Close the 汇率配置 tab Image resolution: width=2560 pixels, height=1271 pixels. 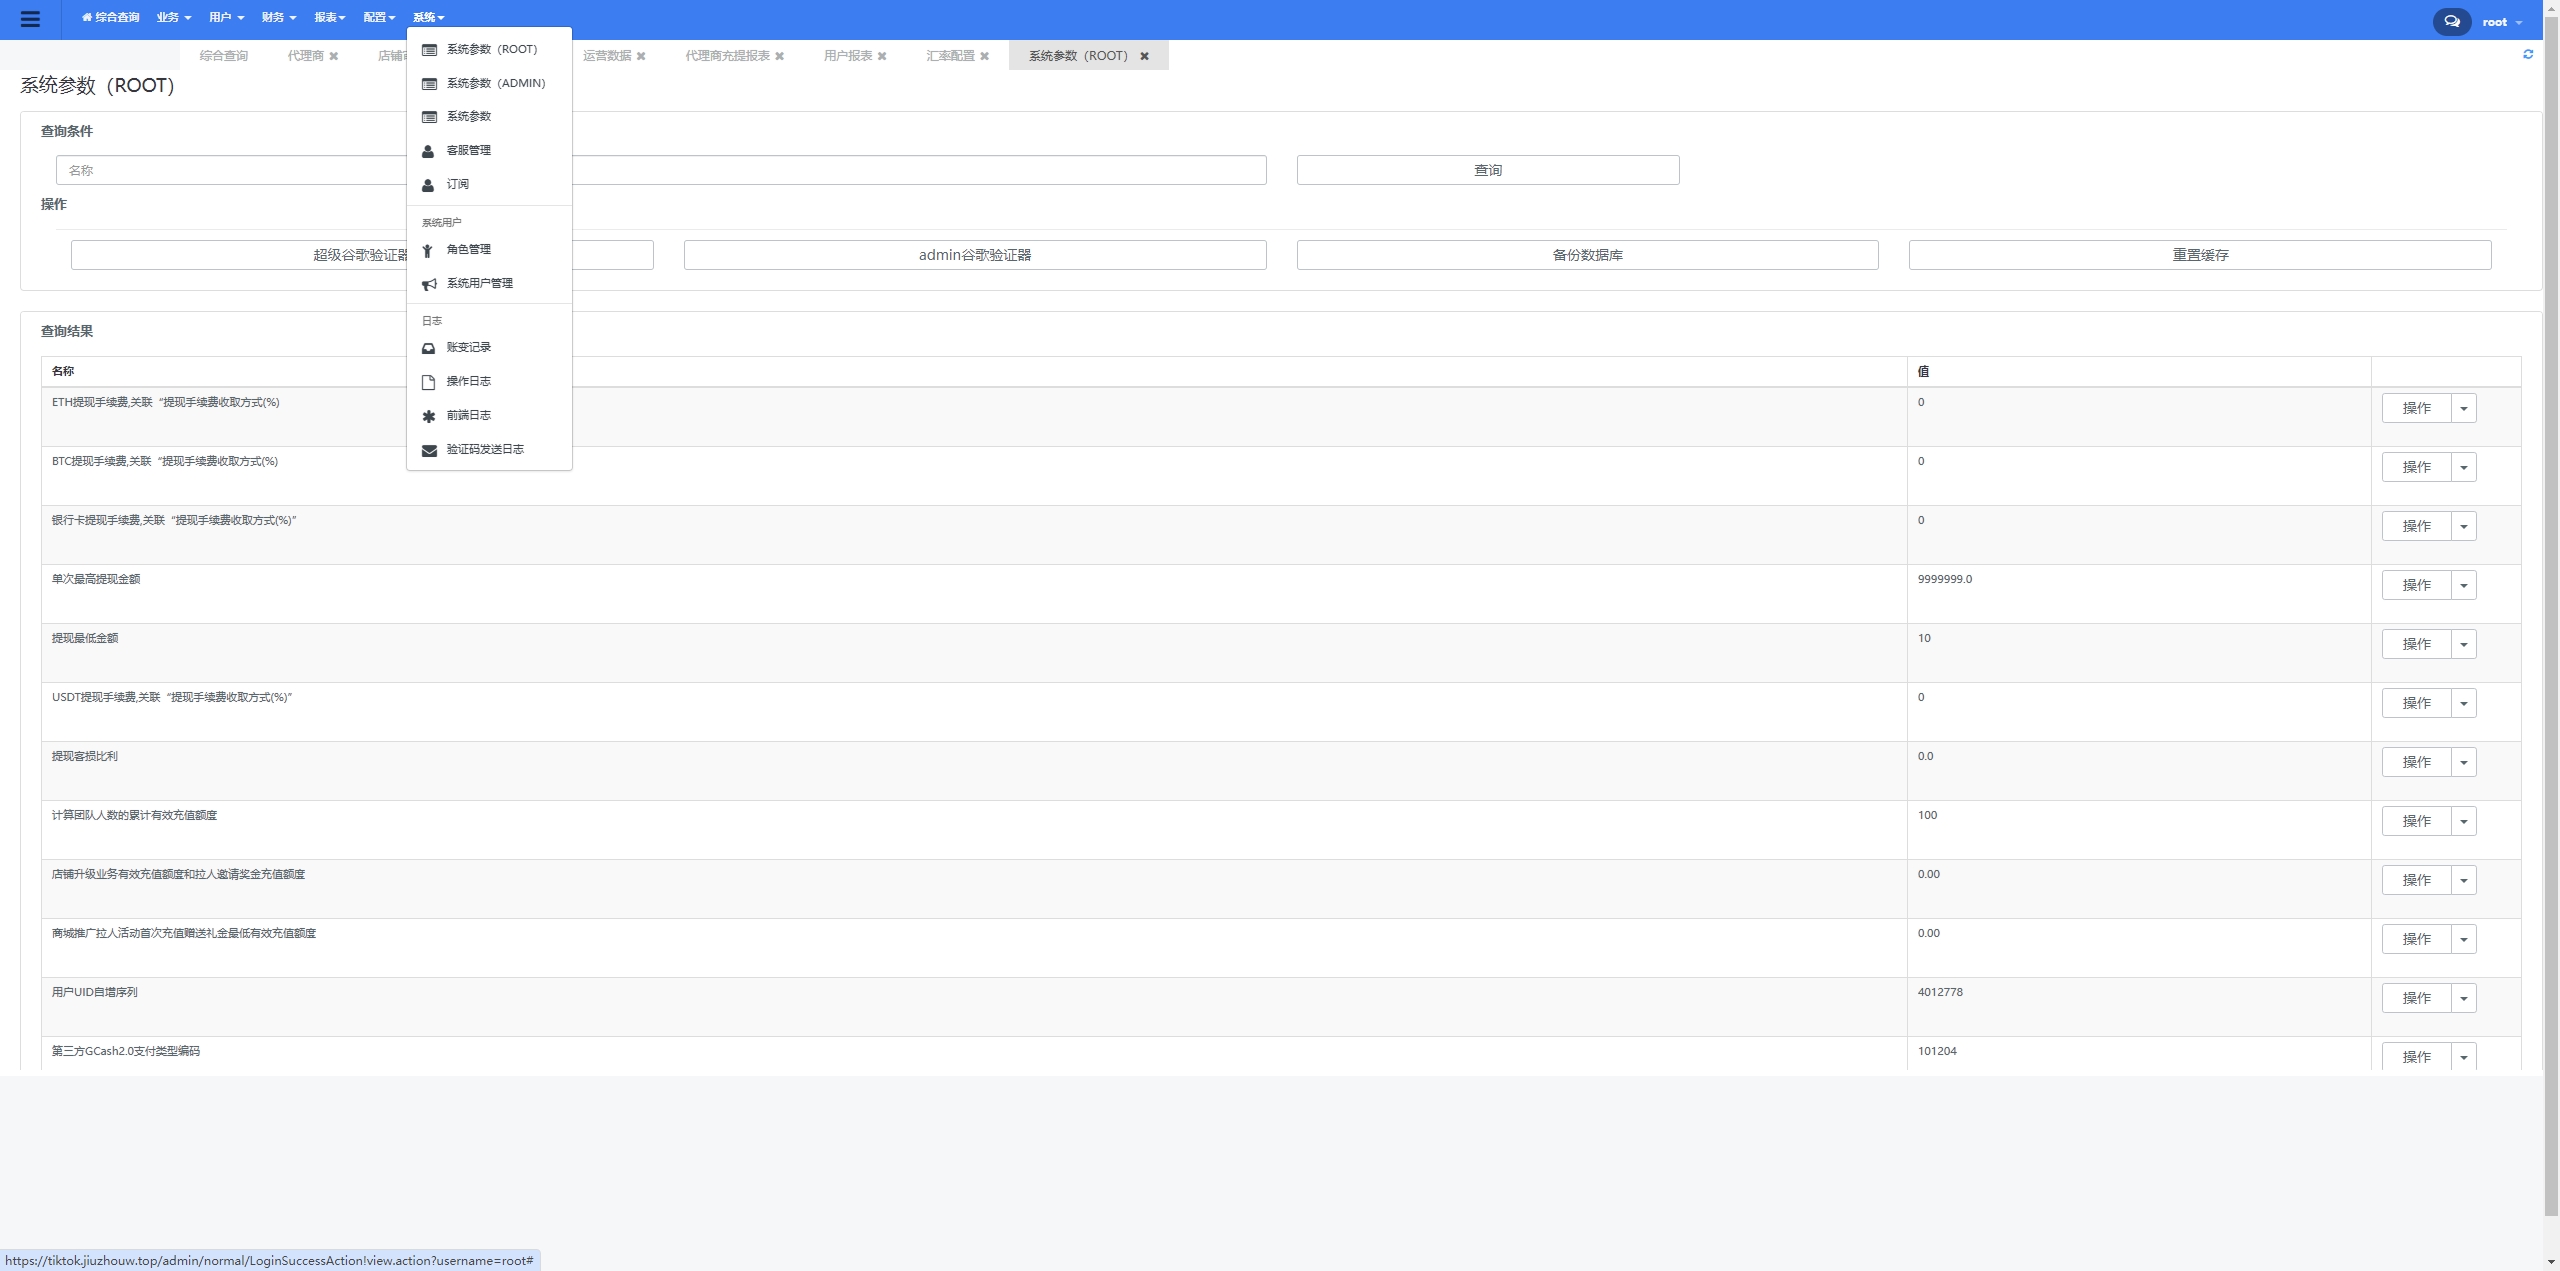pyautogui.click(x=985, y=56)
